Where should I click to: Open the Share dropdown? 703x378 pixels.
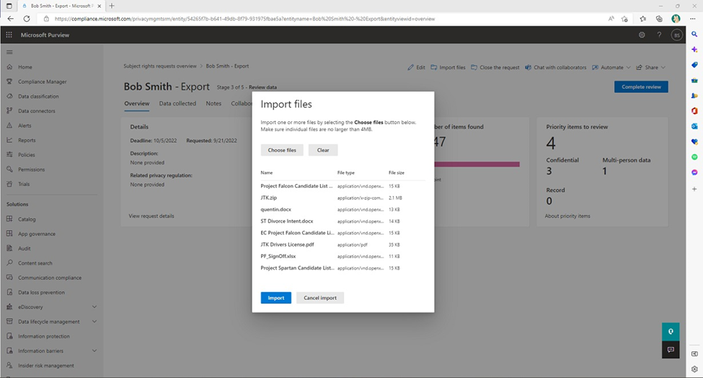(x=651, y=68)
